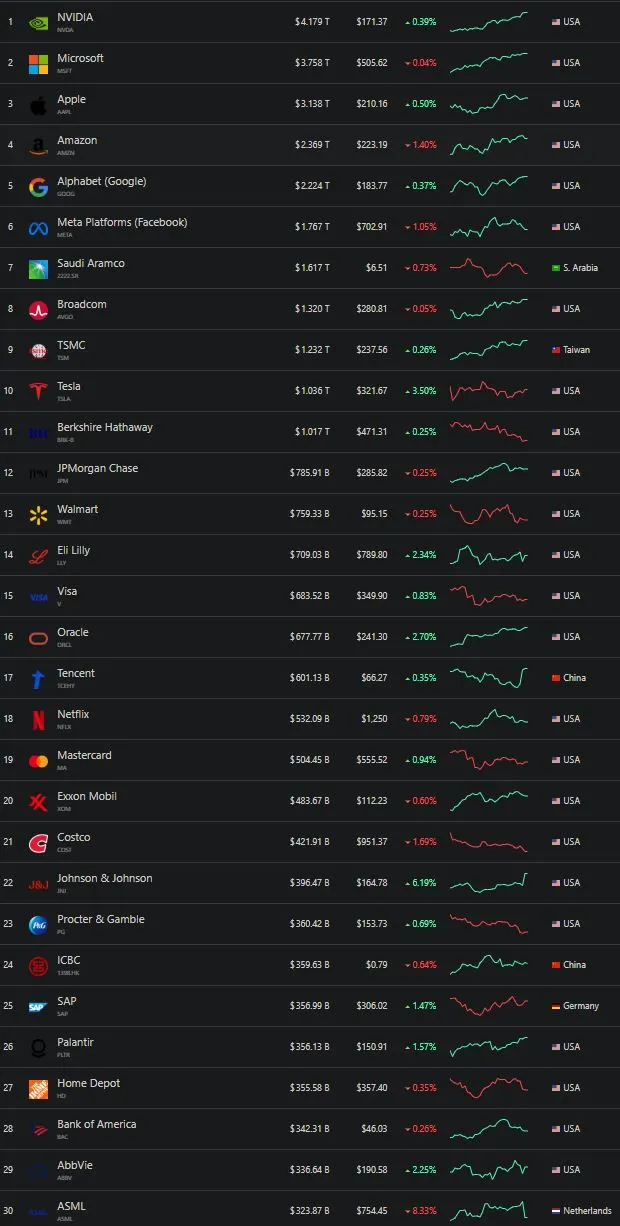
Task: Open the JPMorgan Chase company link
Action: pyautogui.click(x=97, y=468)
